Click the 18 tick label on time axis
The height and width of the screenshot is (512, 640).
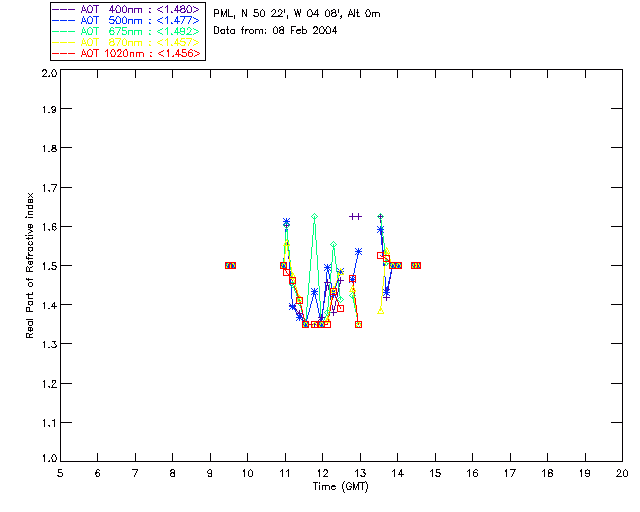click(547, 474)
